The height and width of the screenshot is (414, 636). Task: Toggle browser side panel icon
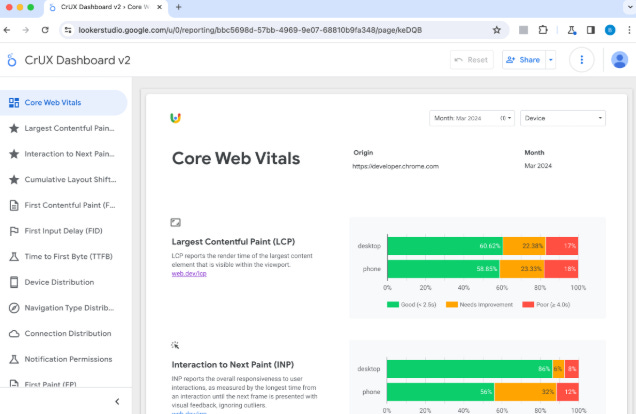(591, 30)
